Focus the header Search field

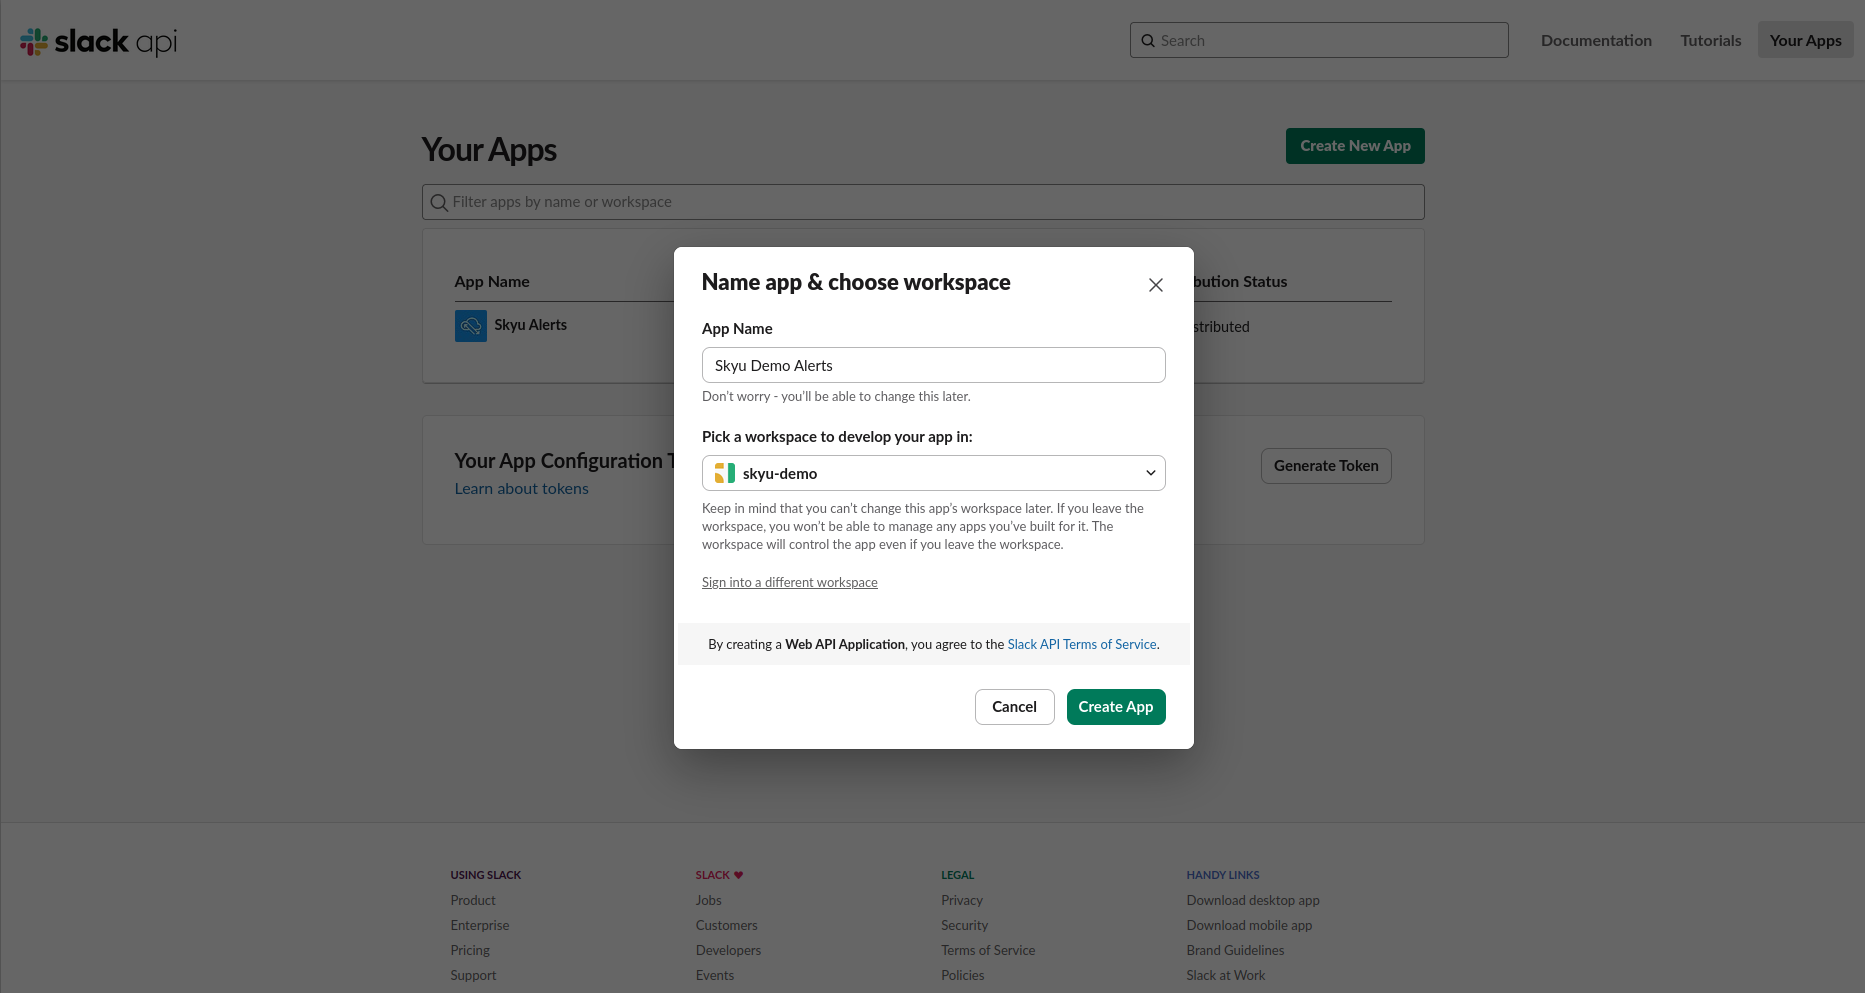pyautogui.click(x=1319, y=40)
